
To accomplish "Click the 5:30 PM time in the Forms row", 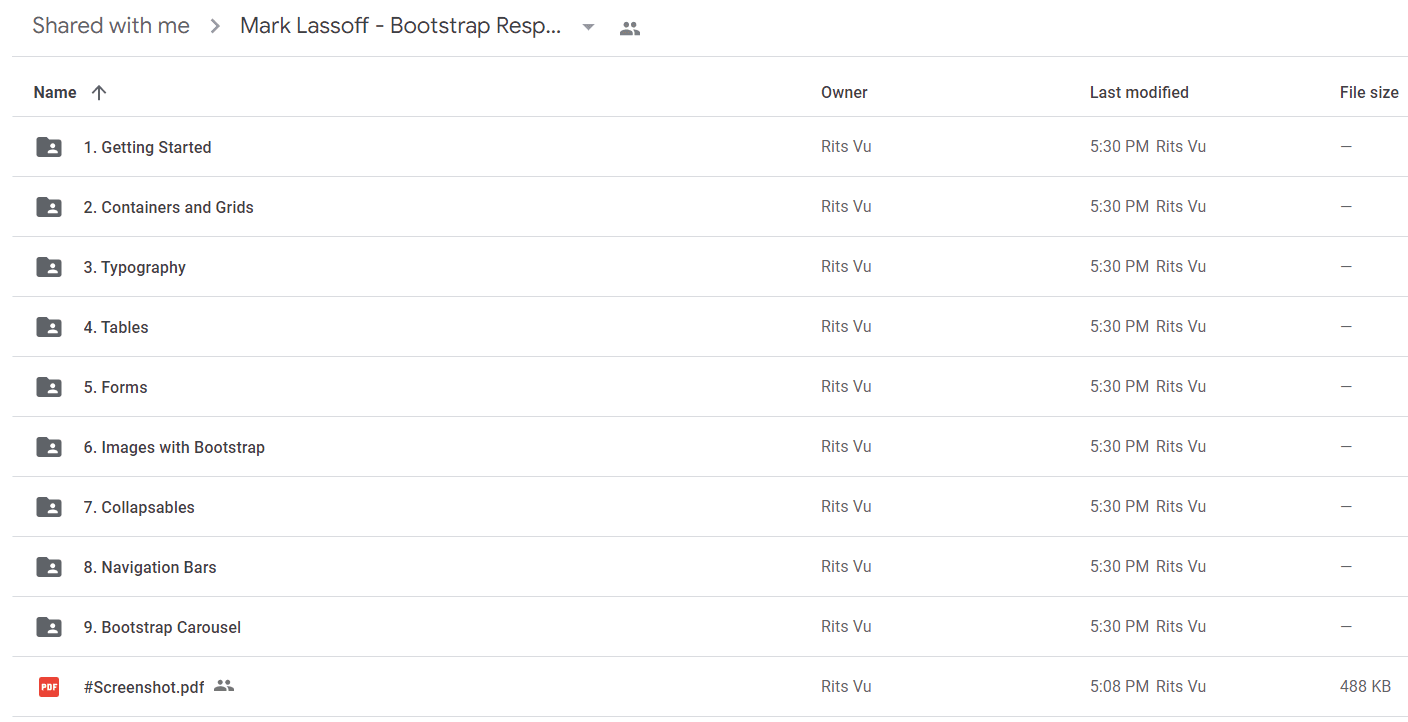I will [x=1119, y=386].
